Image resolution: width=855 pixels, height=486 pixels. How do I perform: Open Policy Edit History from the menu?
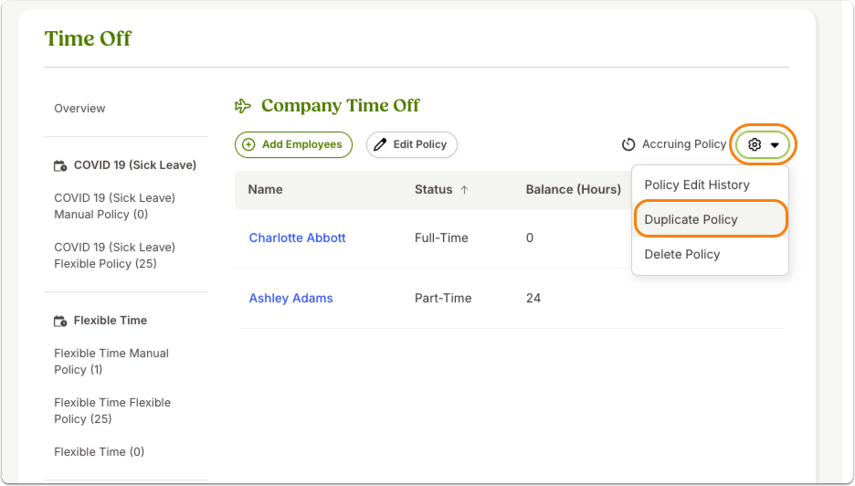(x=697, y=185)
